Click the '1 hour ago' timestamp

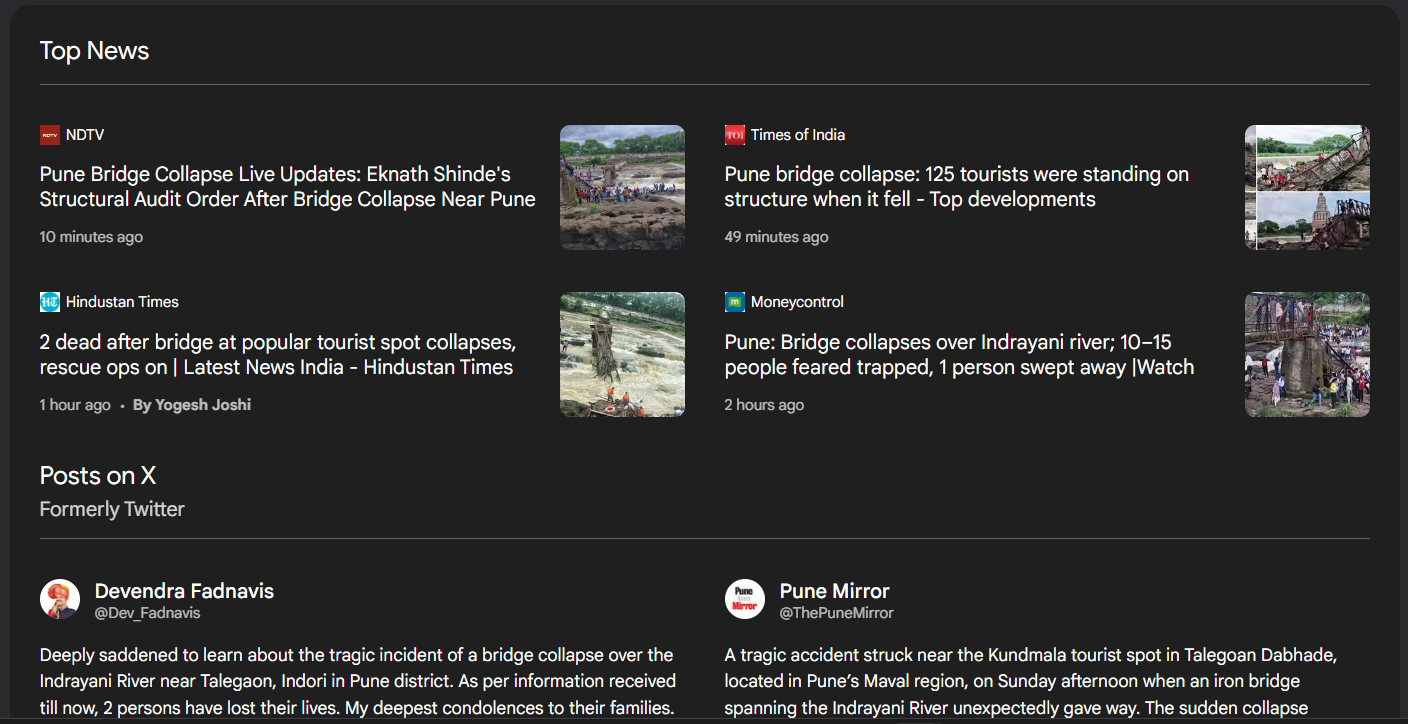point(75,405)
